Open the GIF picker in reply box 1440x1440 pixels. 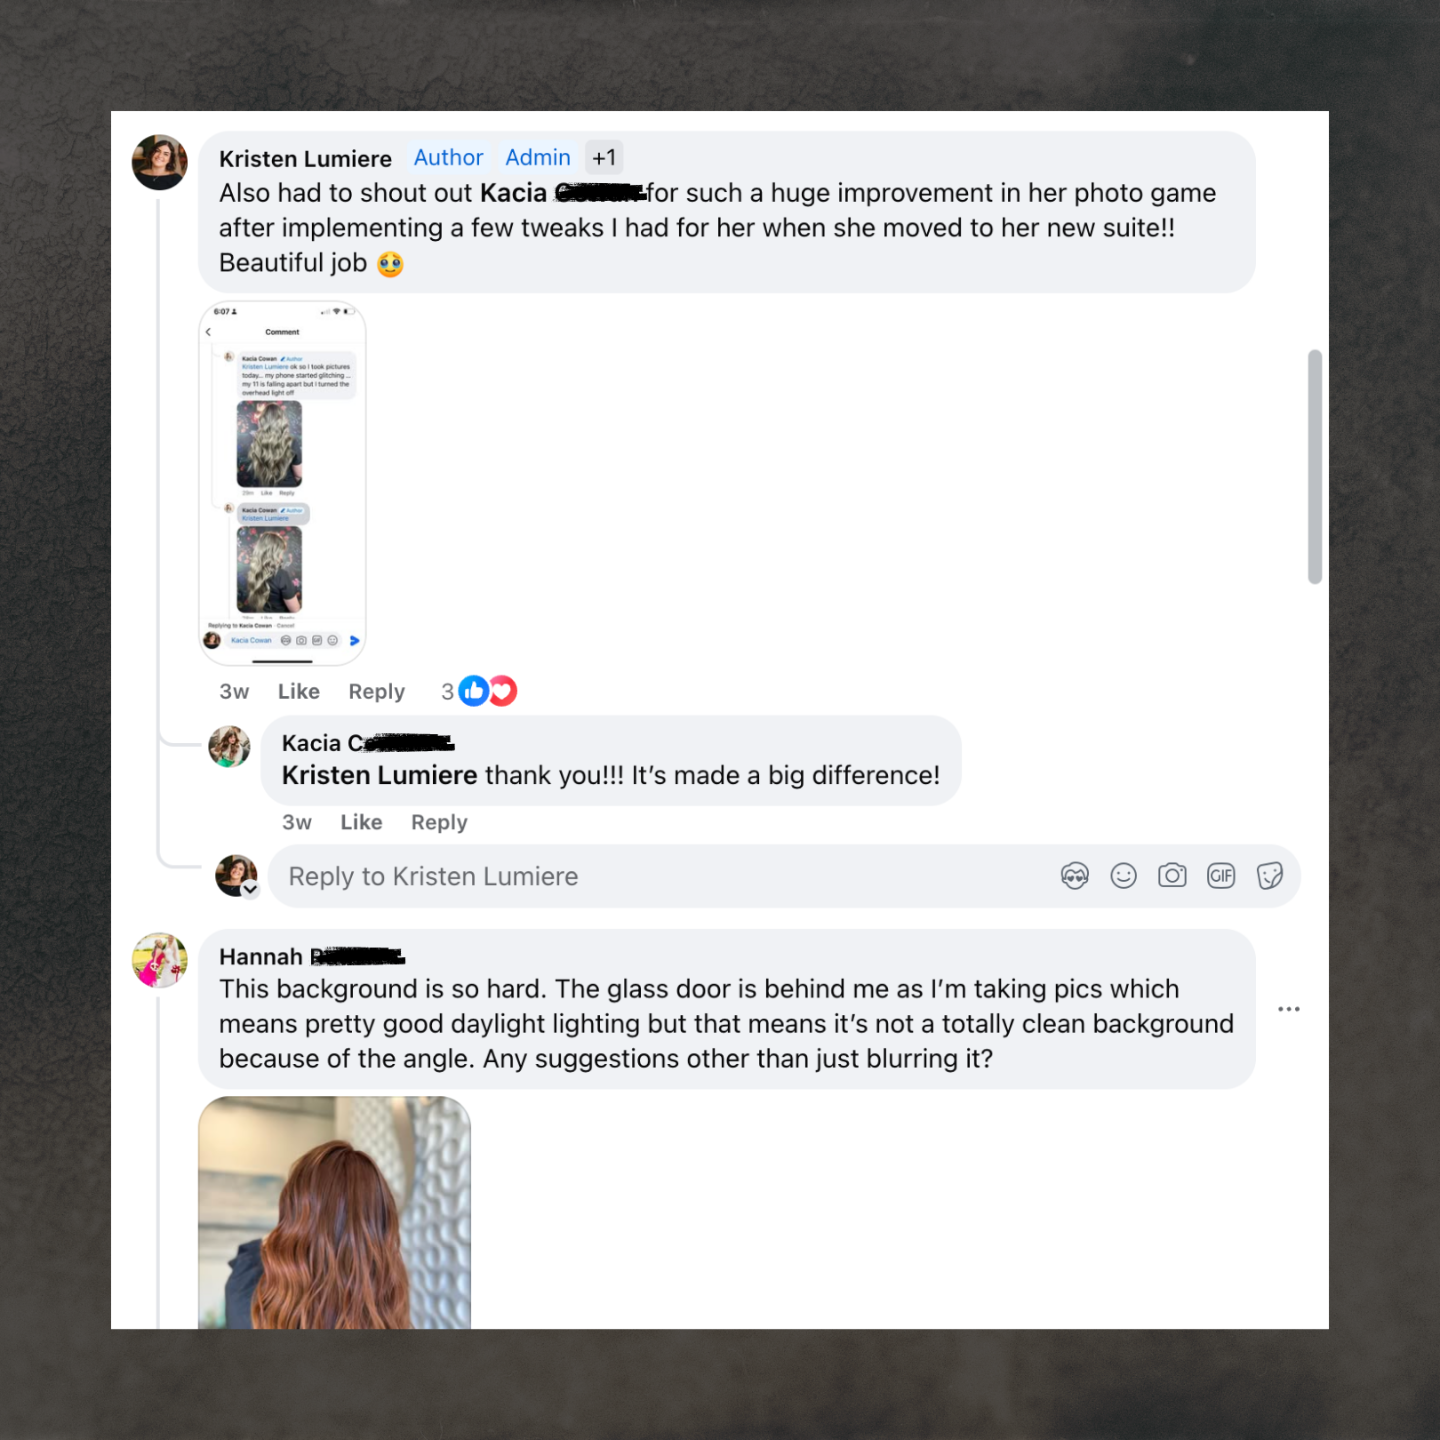[1221, 876]
